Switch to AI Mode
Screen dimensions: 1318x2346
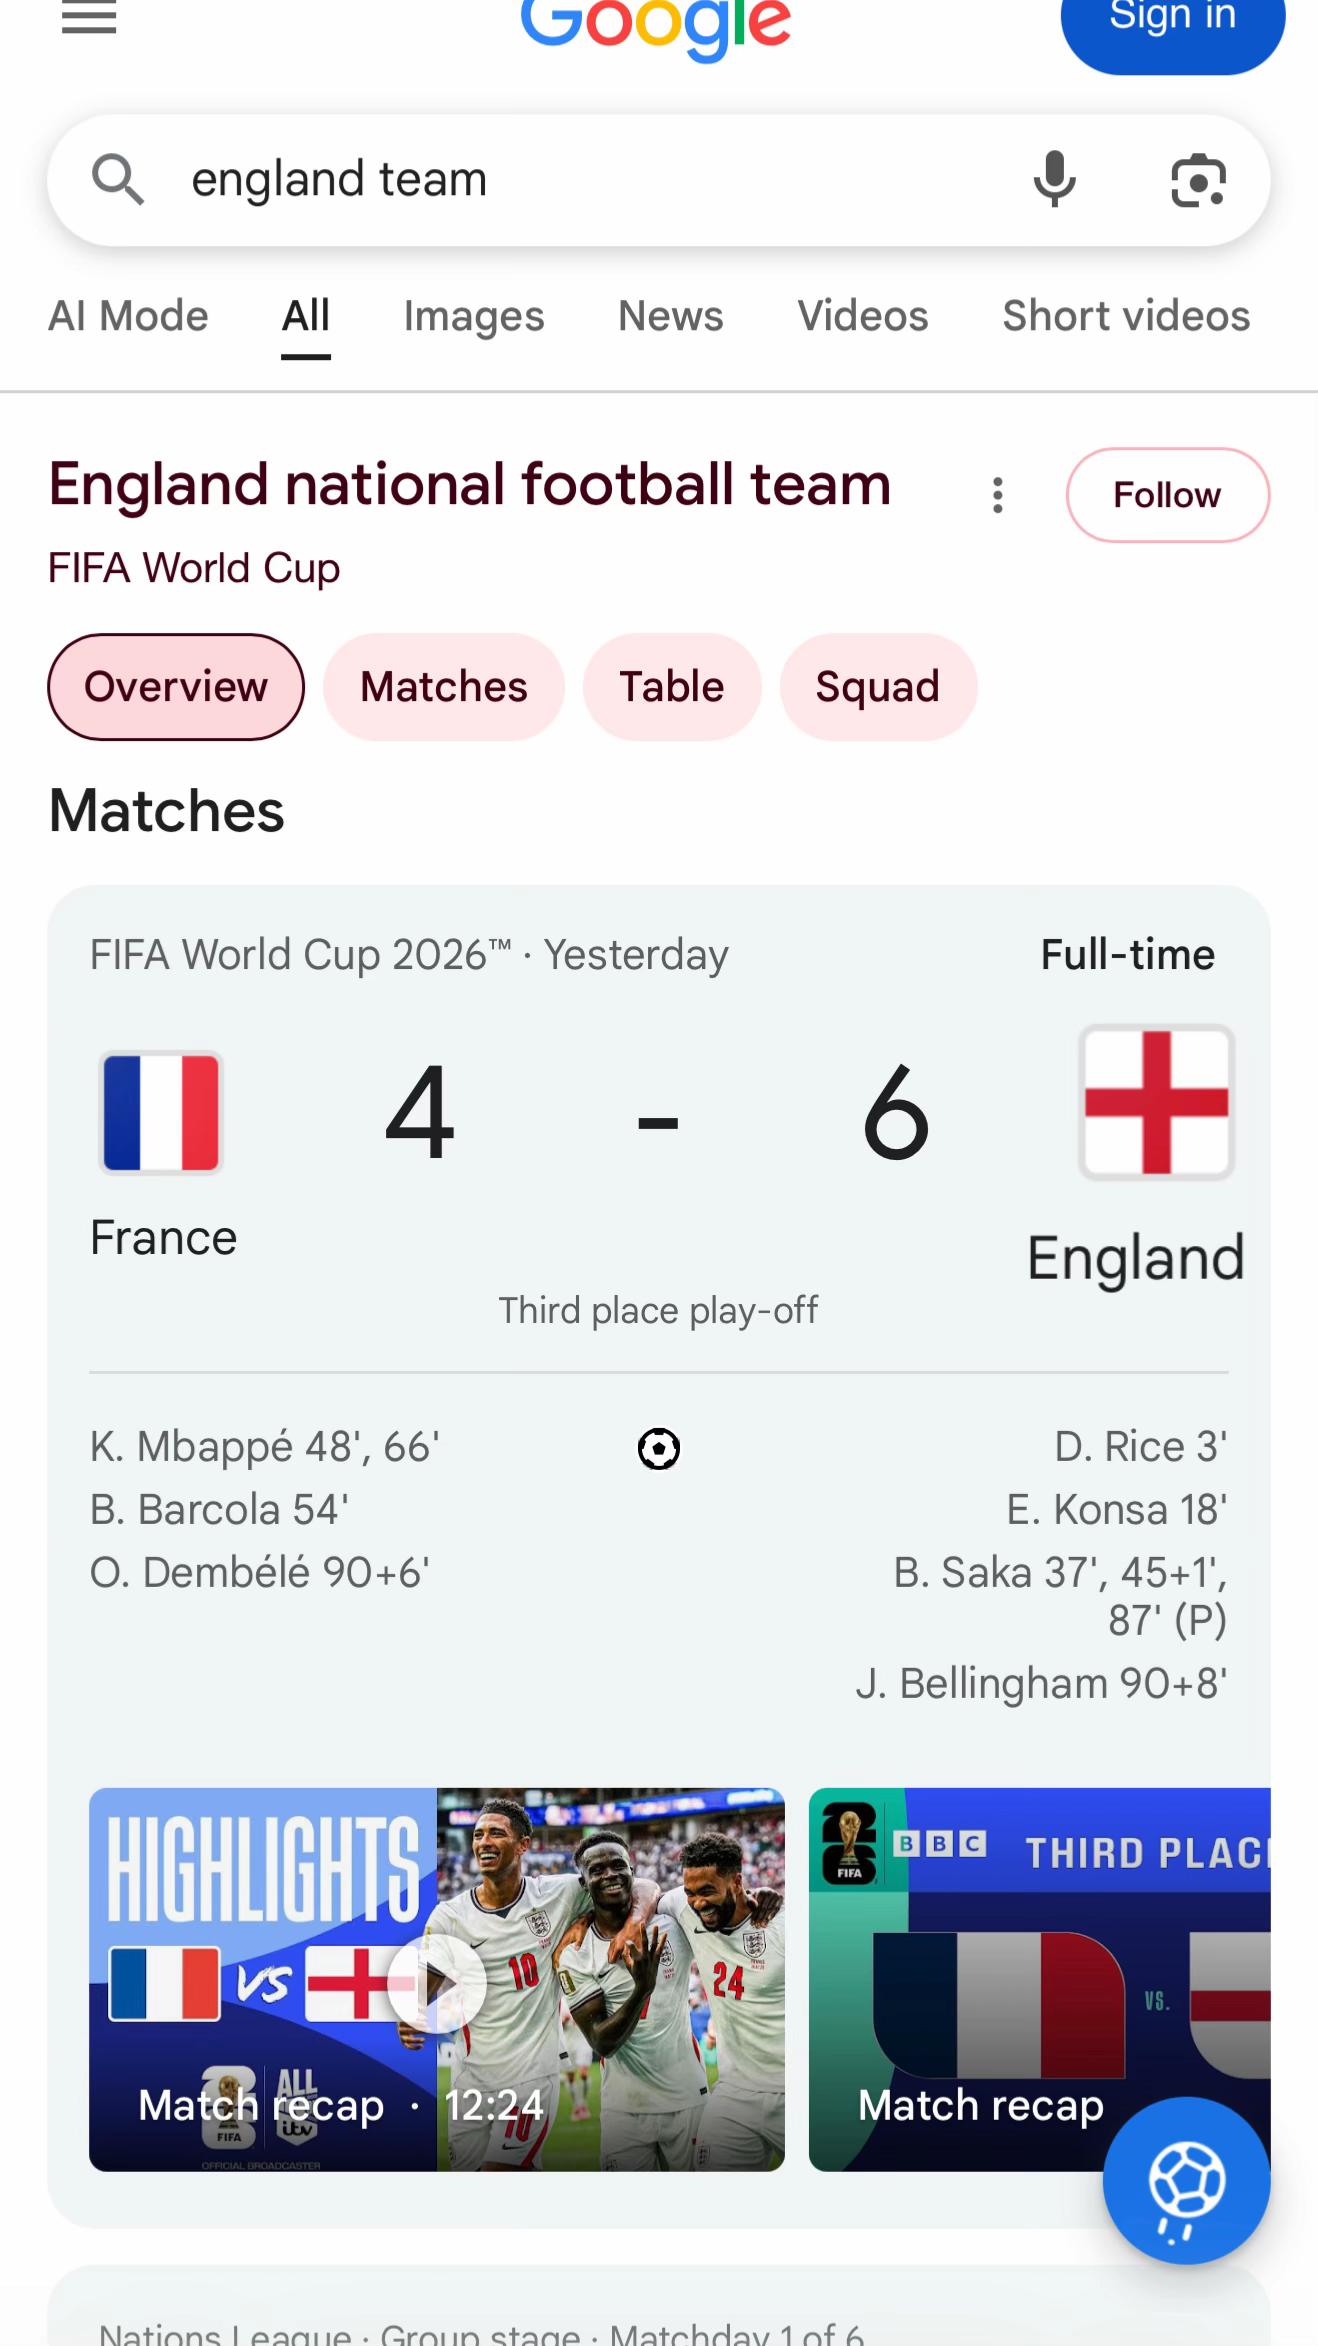[129, 316]
